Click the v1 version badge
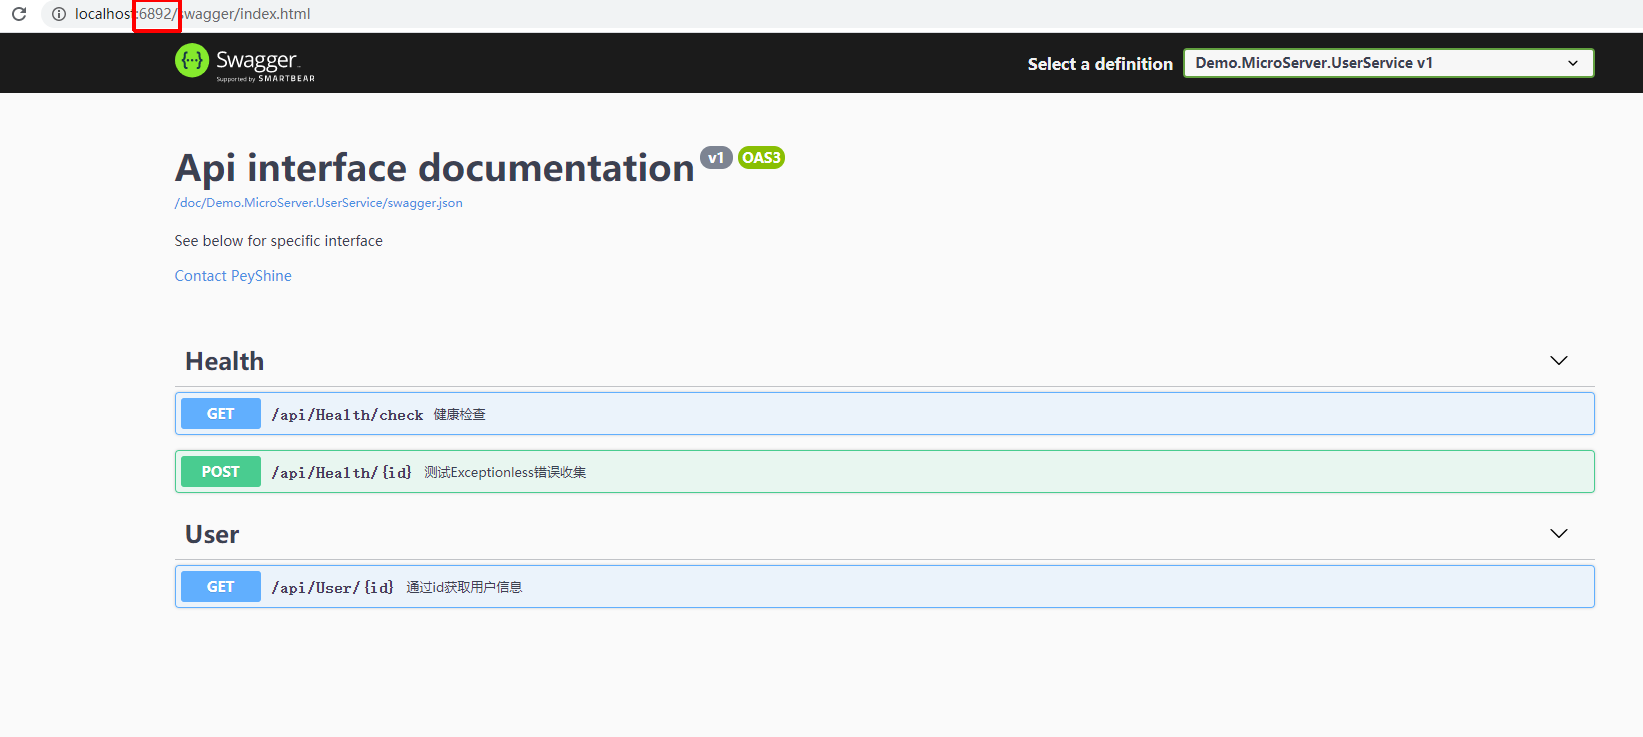This screenshot has width=1643, height=737. coord(716,158)
